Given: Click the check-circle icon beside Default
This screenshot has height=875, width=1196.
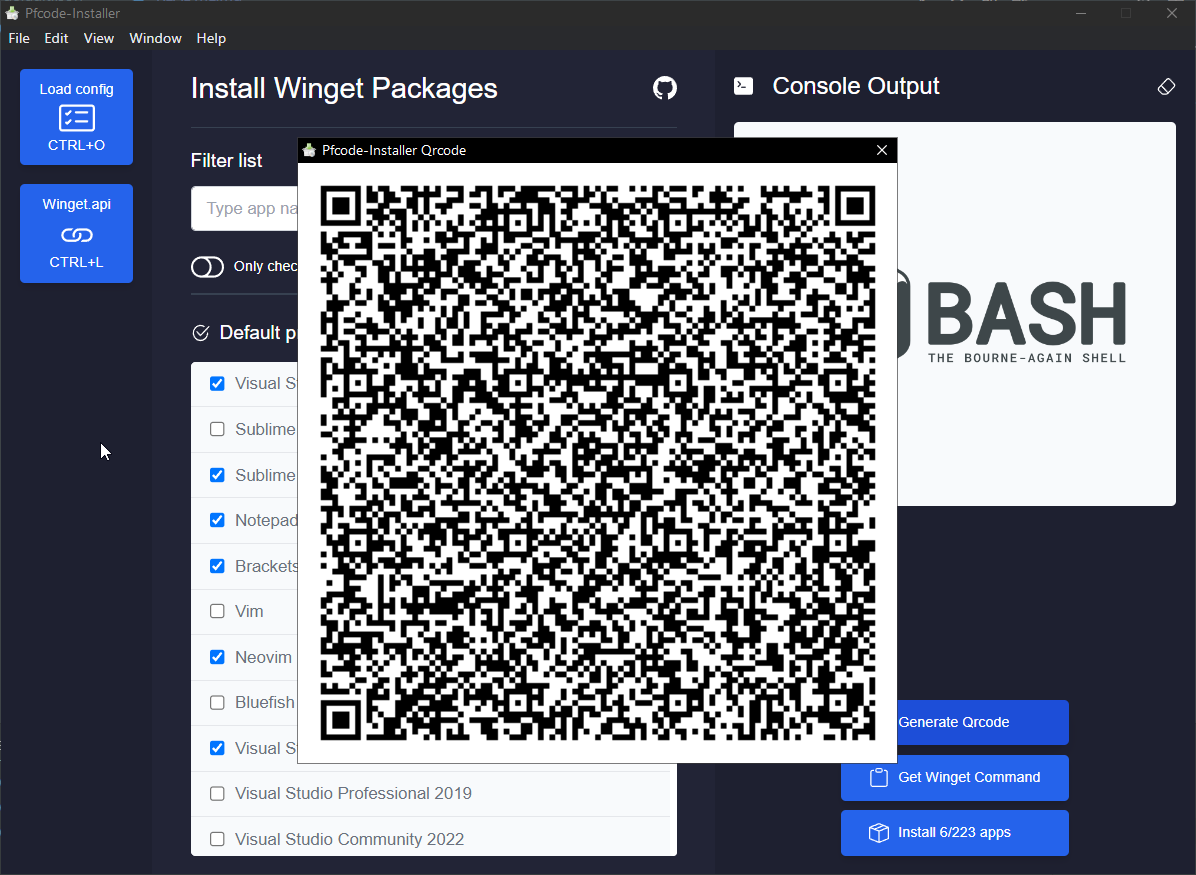Looking at the screenshot, I should 201,333.
